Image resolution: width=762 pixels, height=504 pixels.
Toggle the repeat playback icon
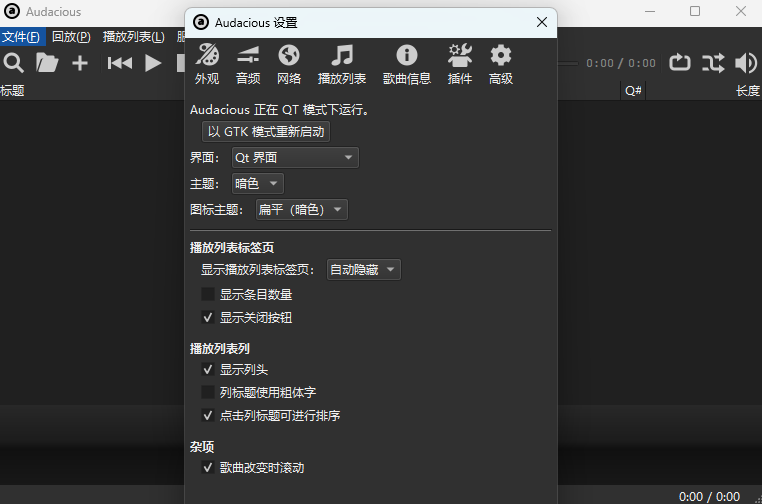coord(680,63)
